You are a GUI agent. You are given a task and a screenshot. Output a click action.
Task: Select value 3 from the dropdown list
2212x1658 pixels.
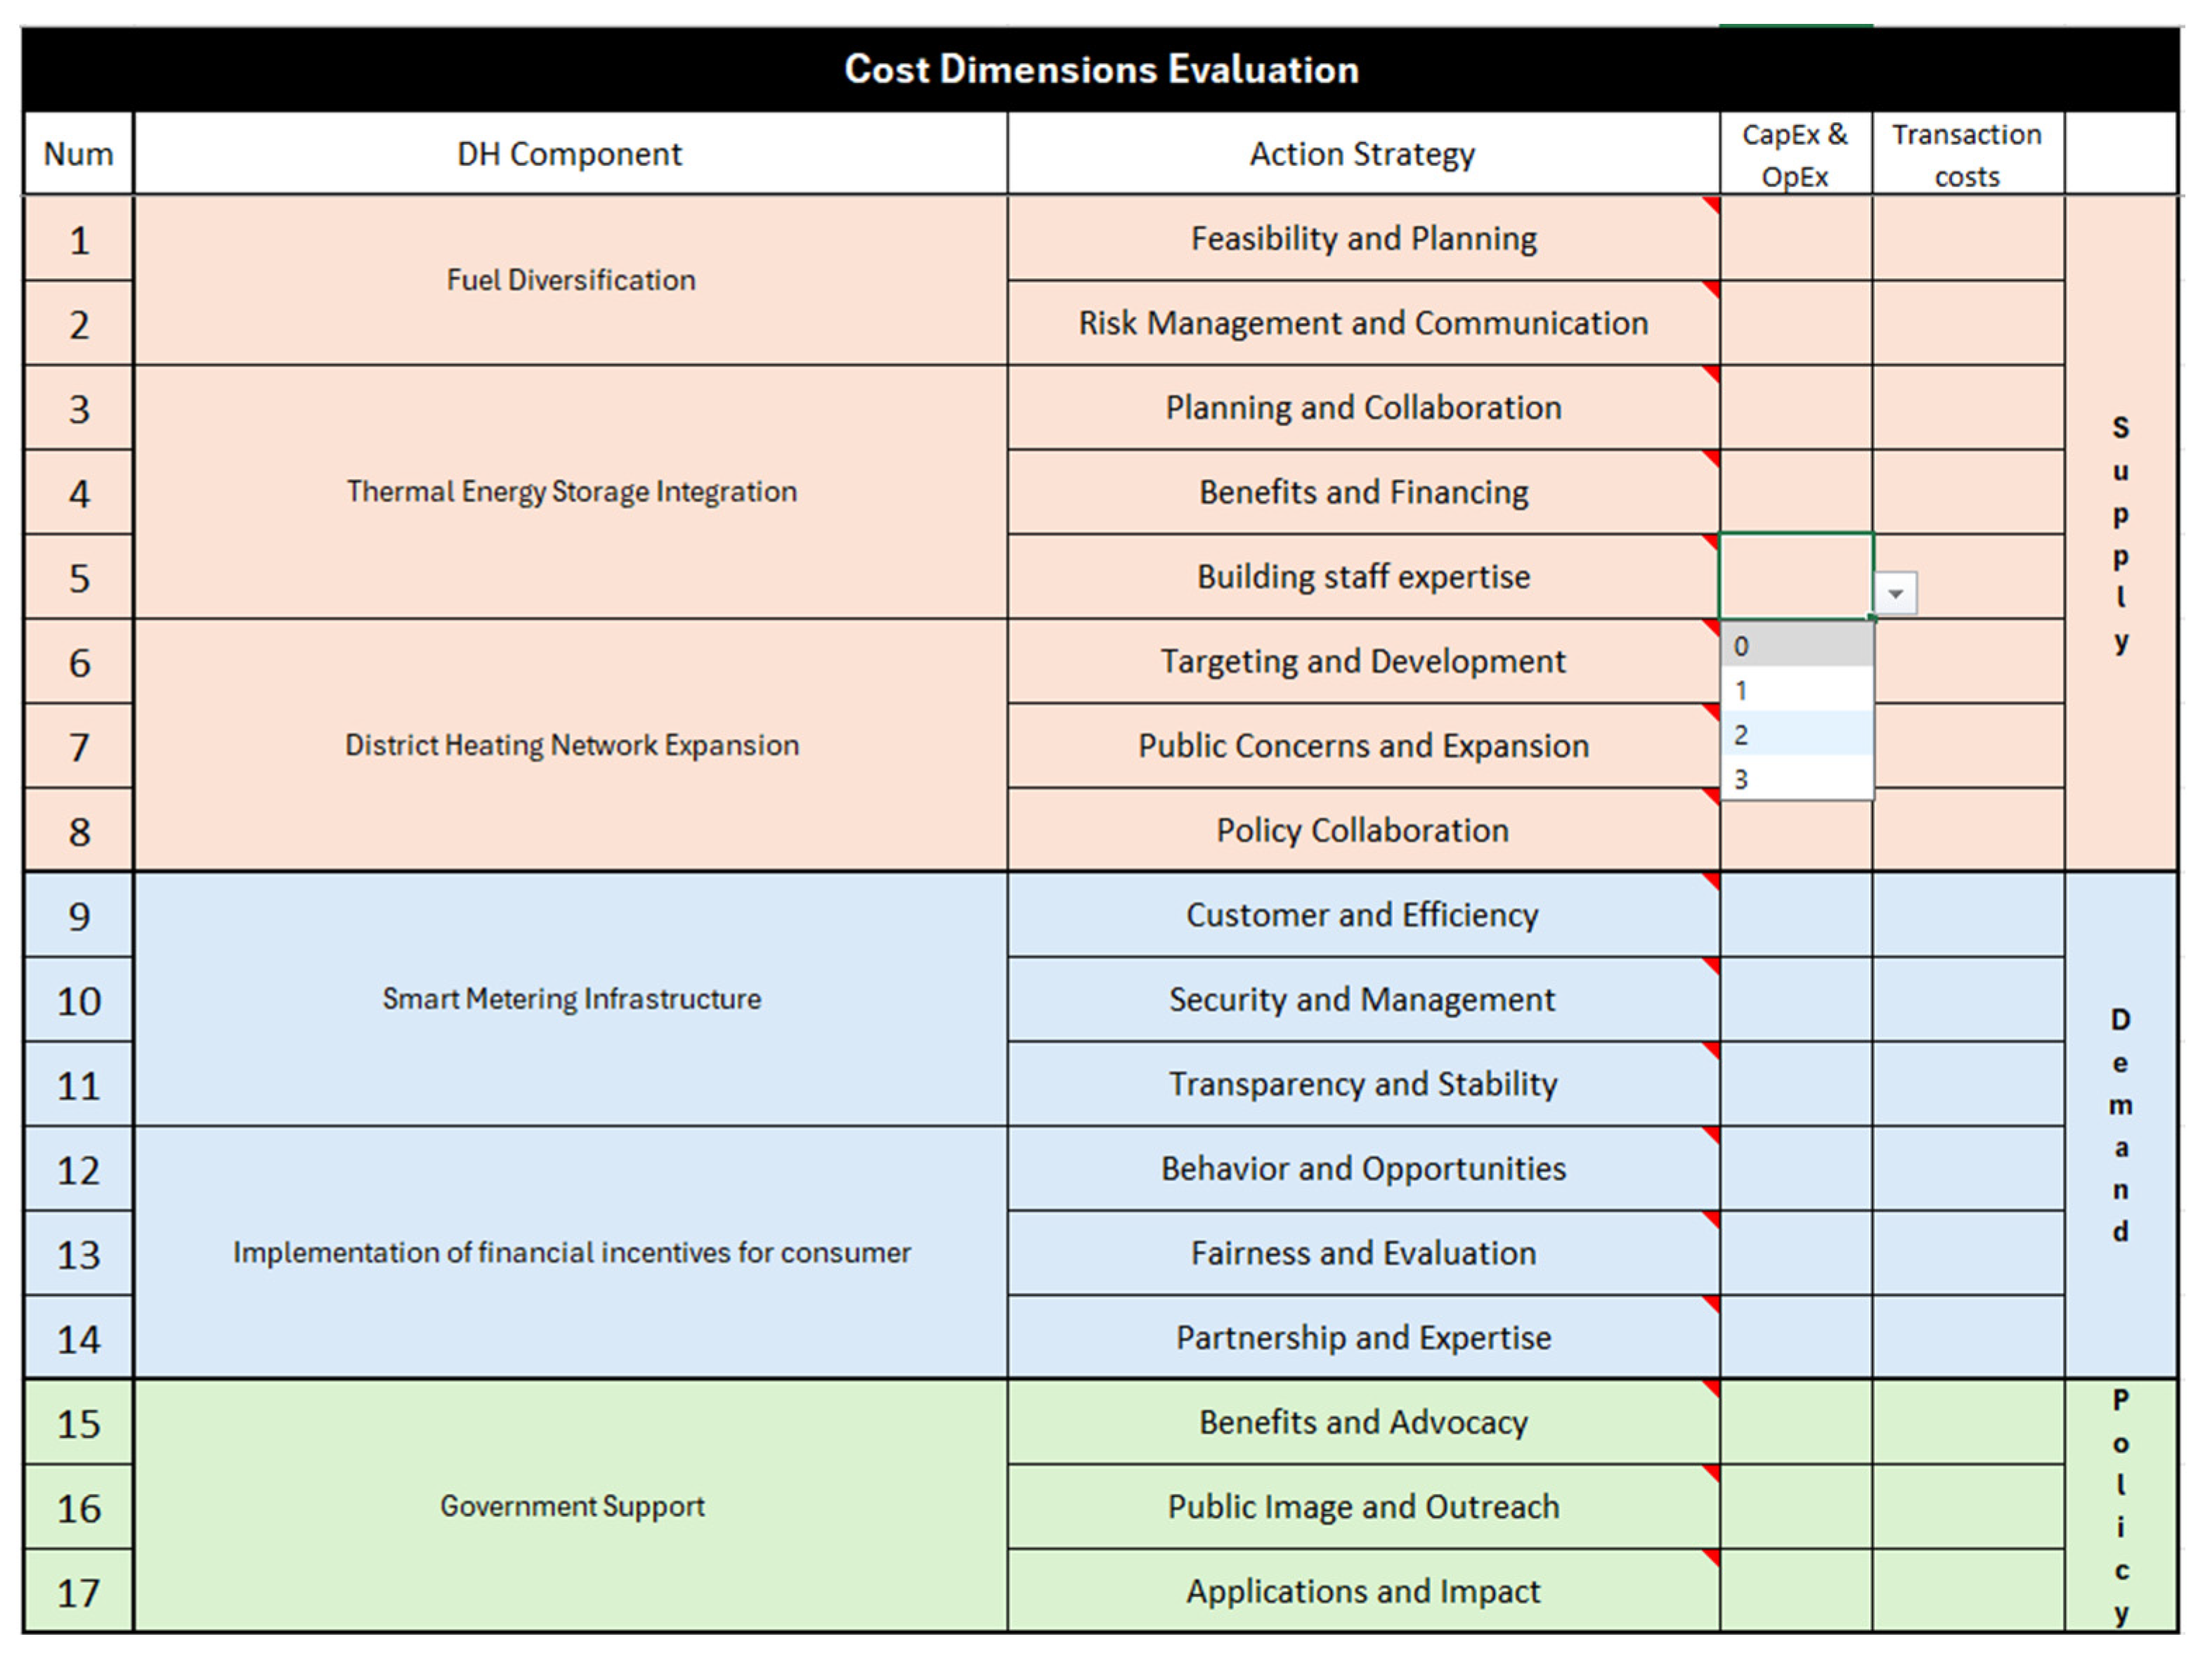coord(1796,779)
